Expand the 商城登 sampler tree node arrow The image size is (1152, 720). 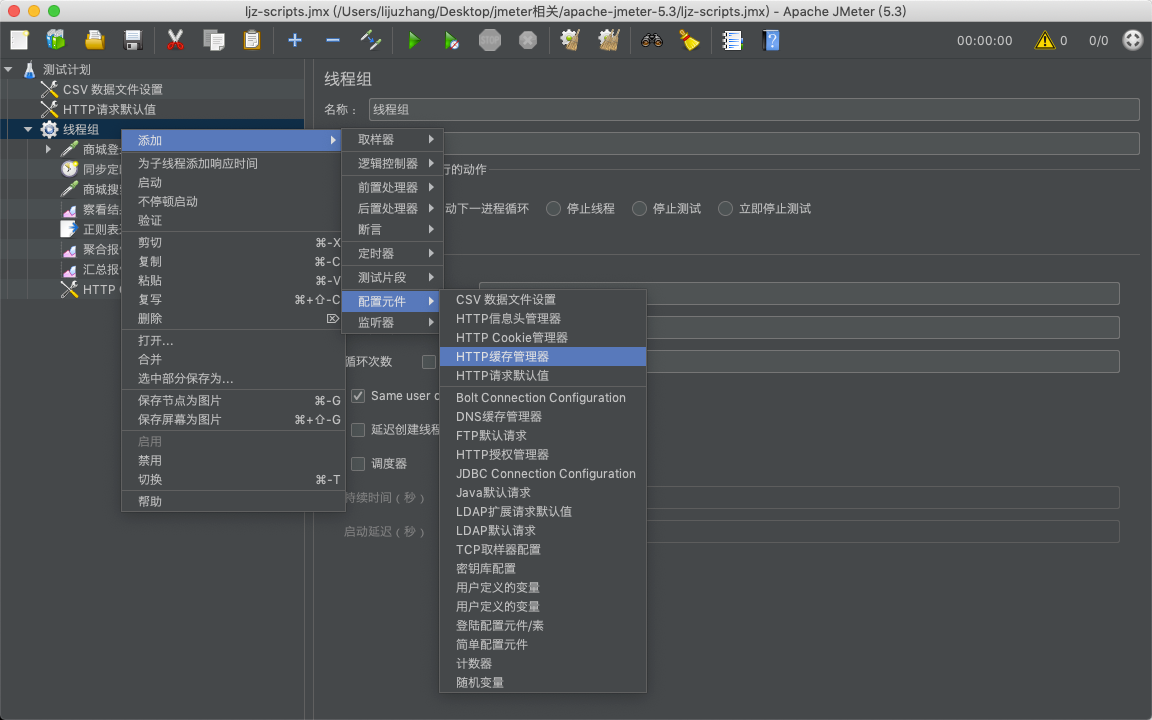[48, 149]
